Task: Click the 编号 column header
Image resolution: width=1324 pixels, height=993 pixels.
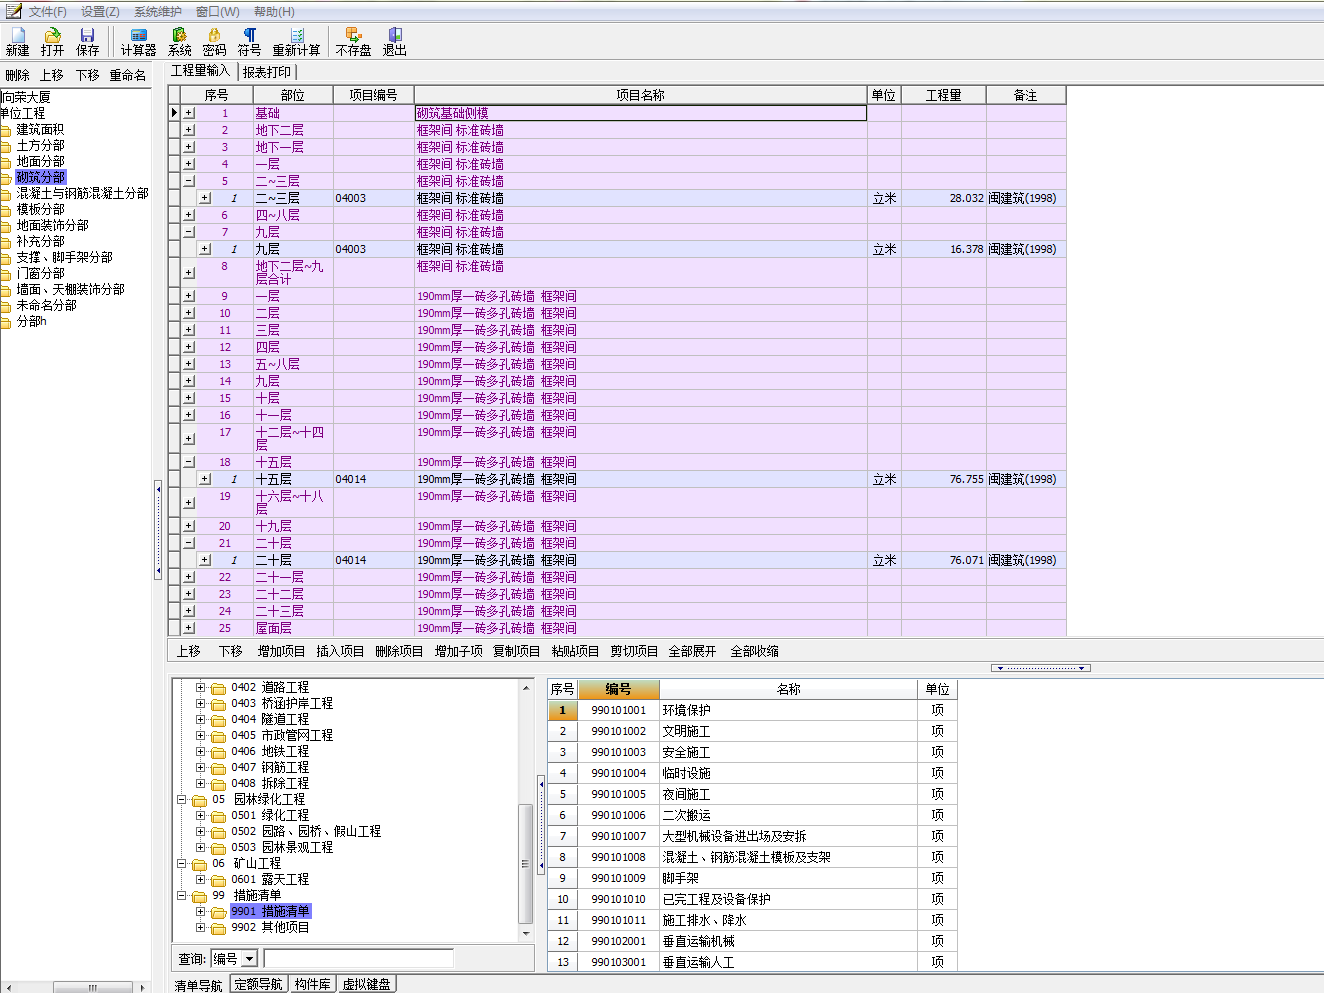Action: pos(618,689)
